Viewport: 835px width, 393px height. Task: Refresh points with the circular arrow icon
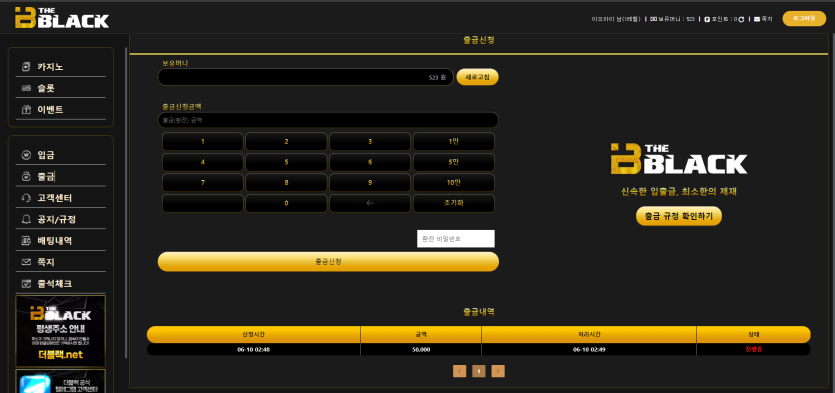coord(741,19)
